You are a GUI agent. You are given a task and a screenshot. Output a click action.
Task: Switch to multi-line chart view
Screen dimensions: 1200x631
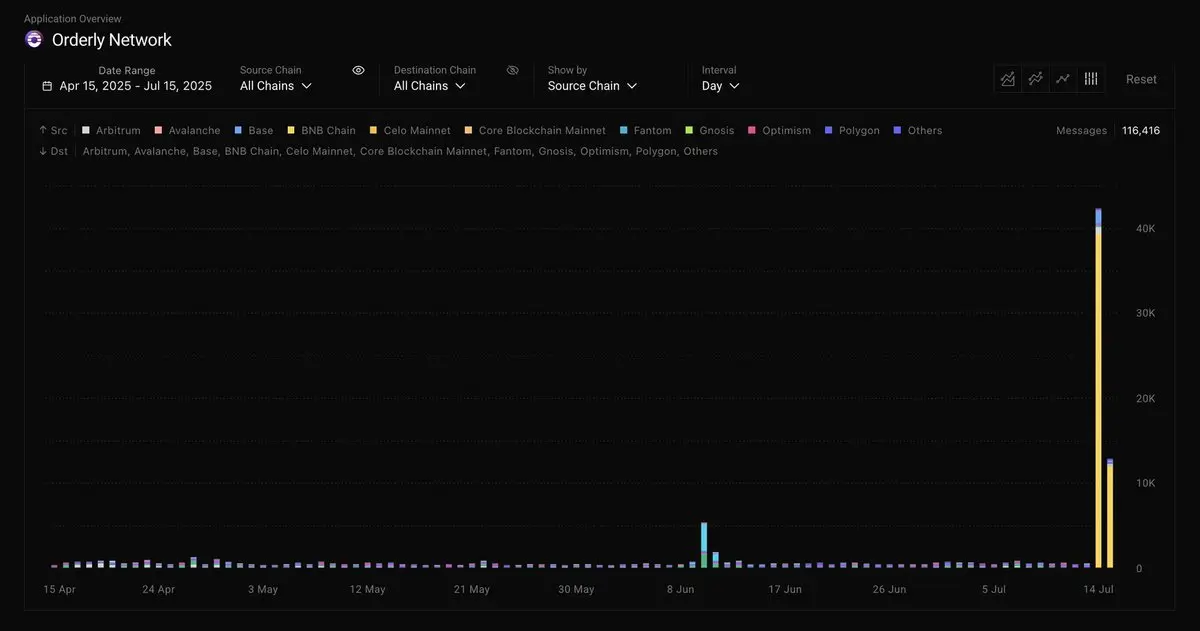[1036, 79]
